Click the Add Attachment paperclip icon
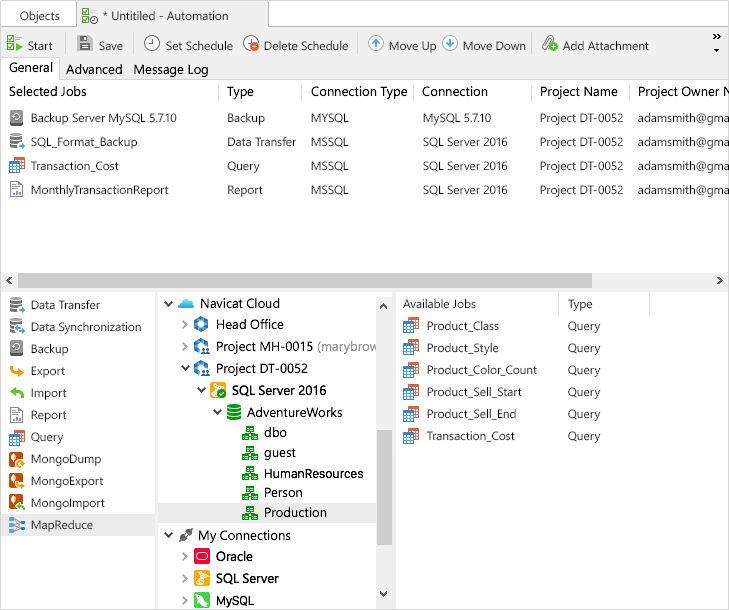The width and height of the screenshot is (729, 610). click(550, 45)
